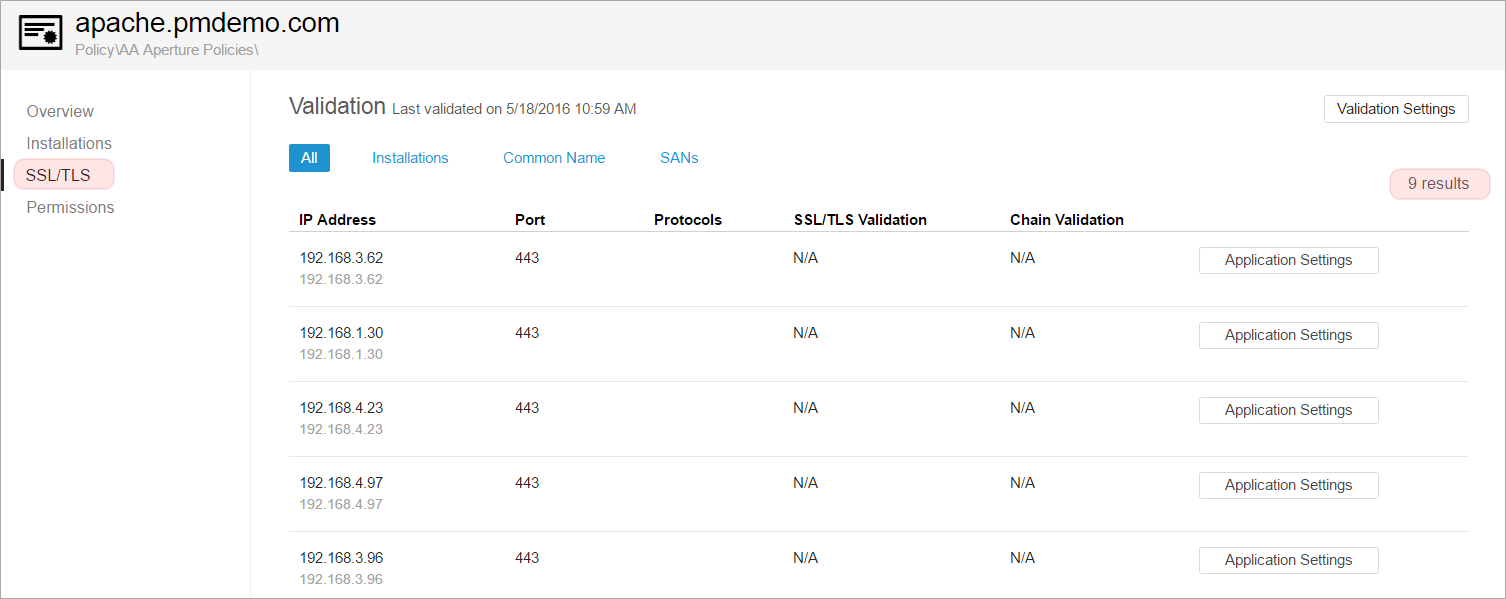This screenshot has width=1506, height=599.
Task: Click the certificate icon beside apache.pmdemo.com
Action: click(42, 34)
